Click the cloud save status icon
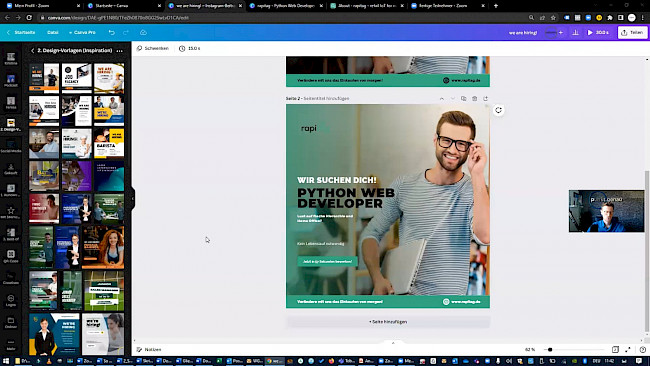This screenshot has height=366, width=650. pos(143,32)
